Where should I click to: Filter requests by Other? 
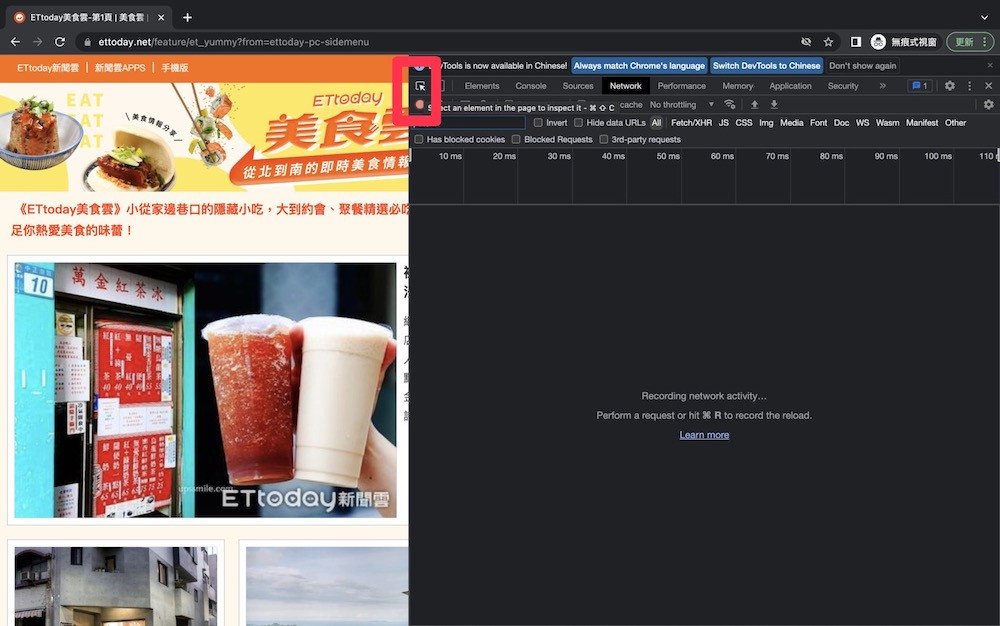click(955, 122)
